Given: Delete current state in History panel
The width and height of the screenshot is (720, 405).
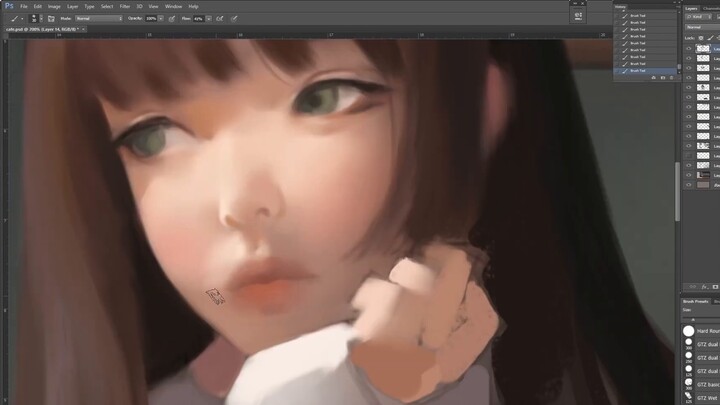Looking at the screenshot, I should (x=671, y=78).
